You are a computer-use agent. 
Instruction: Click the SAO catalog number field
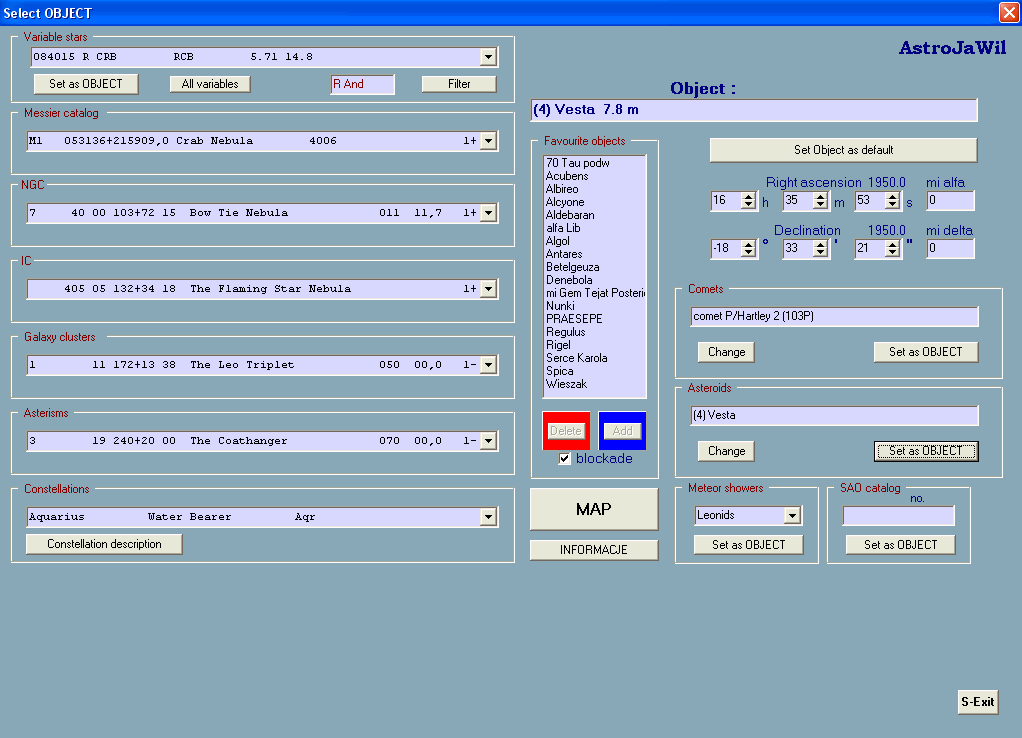coord(899,516)
